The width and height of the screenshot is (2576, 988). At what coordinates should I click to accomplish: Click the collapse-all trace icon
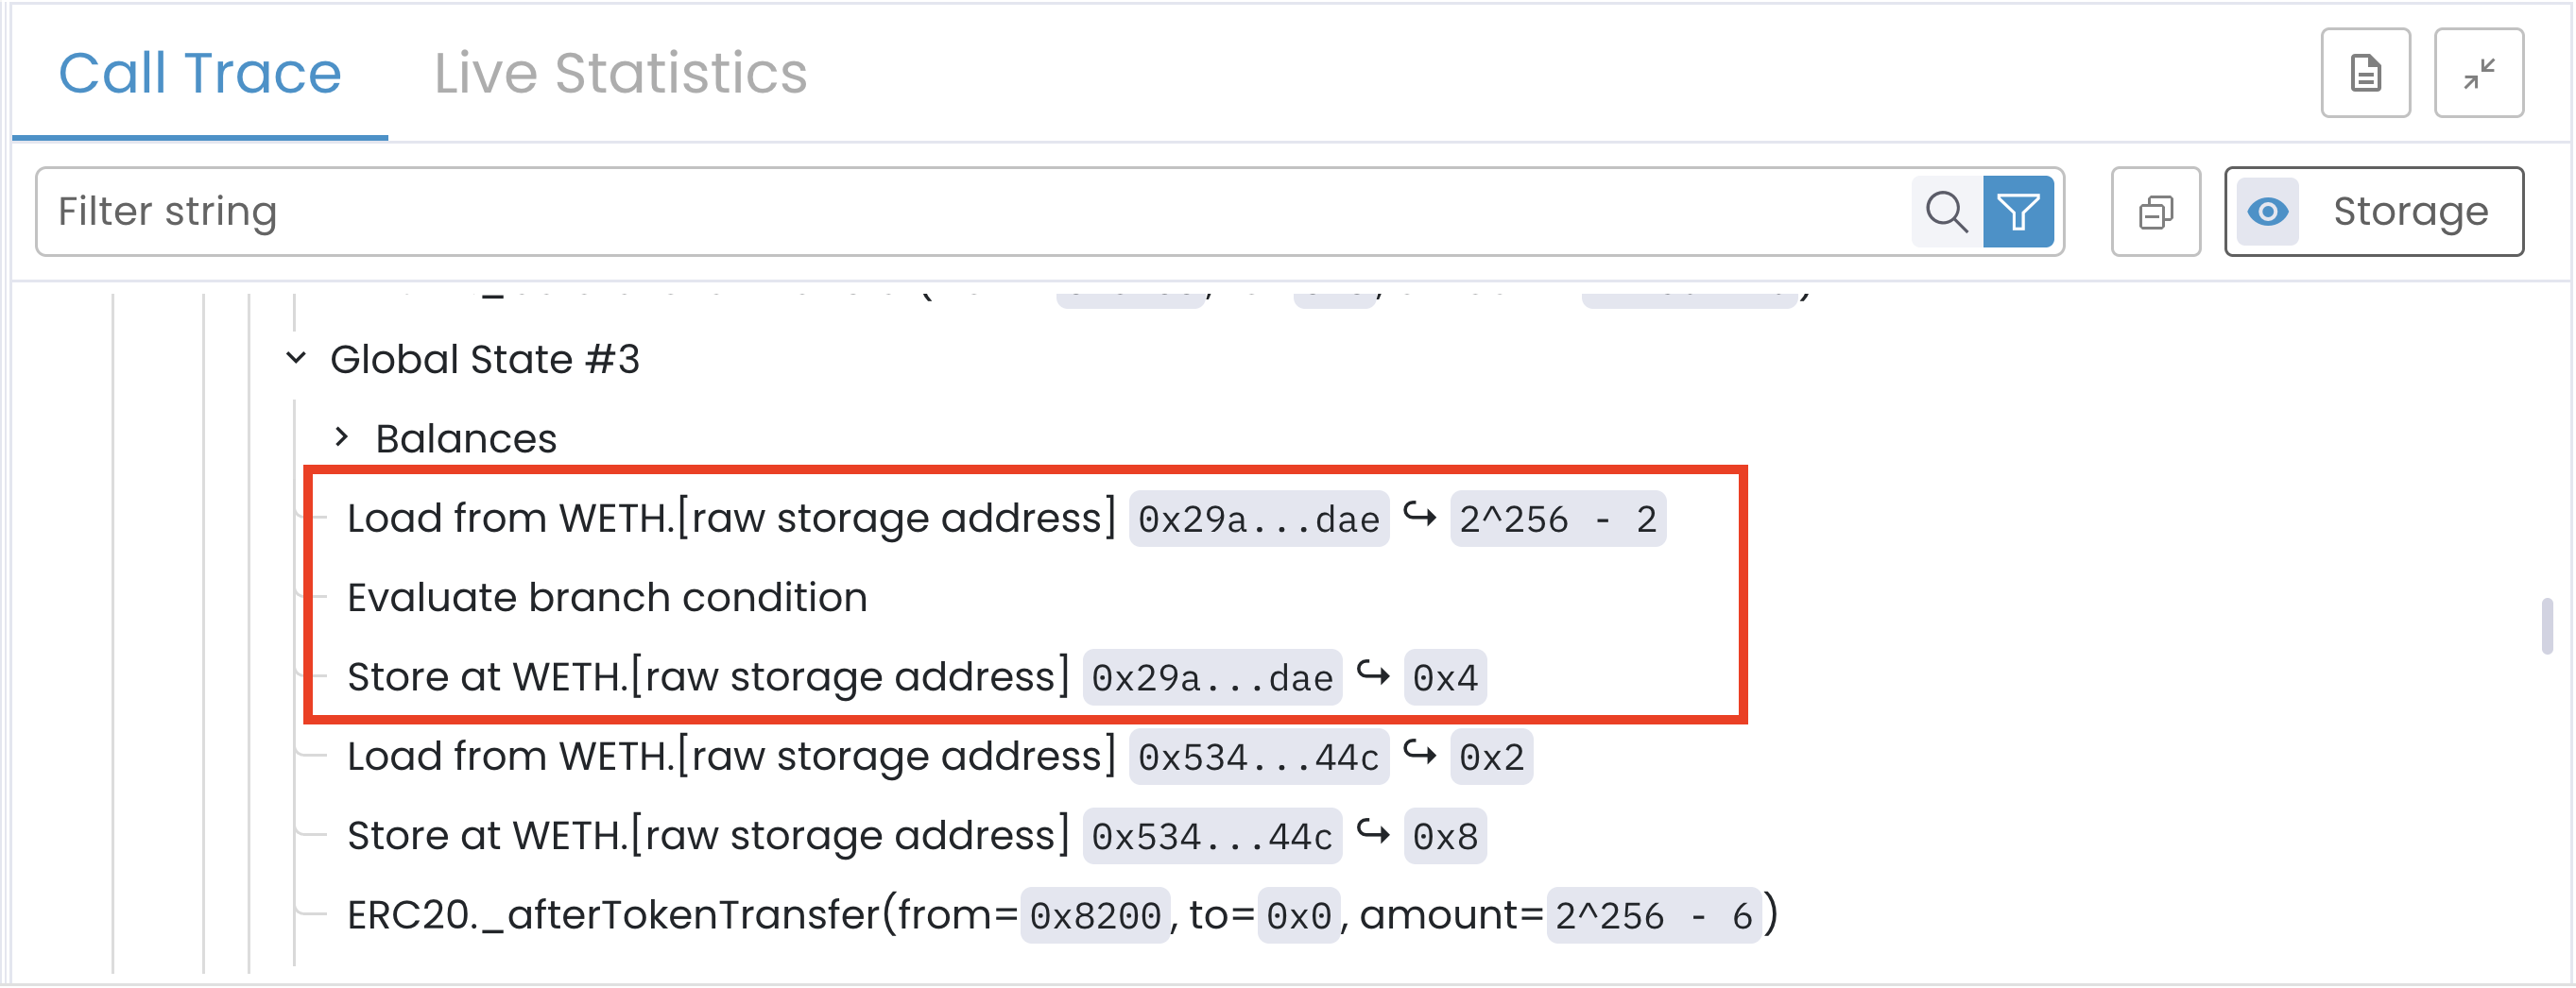click(2155, 211)
